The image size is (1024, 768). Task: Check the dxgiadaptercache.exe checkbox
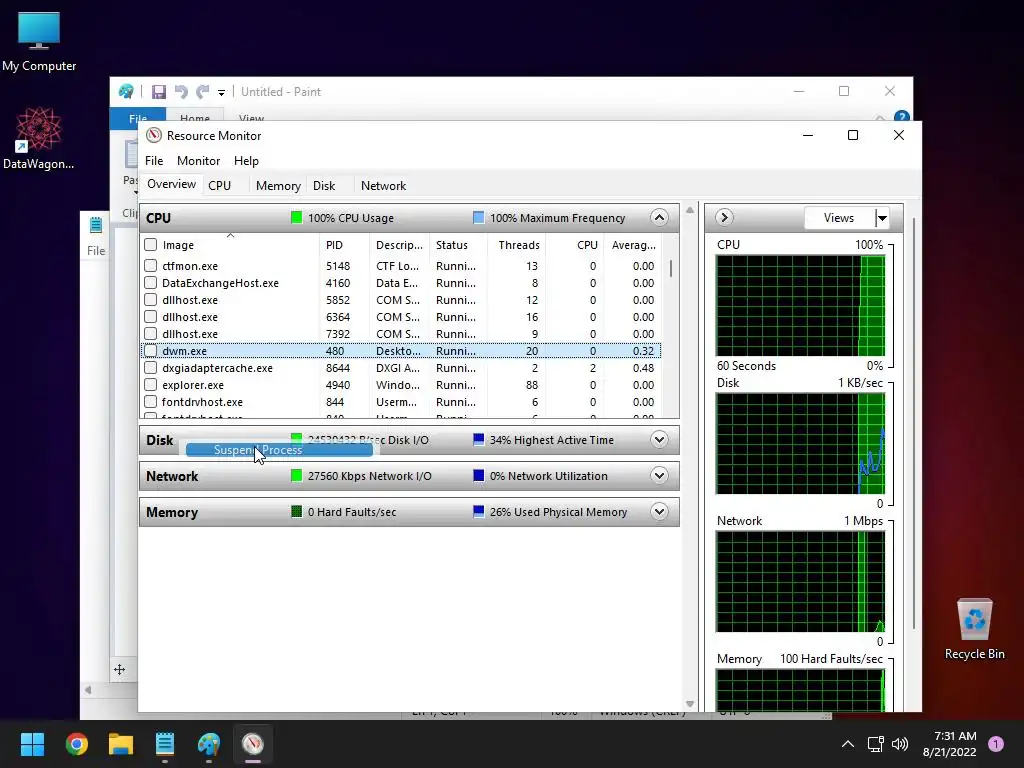click(151, 368)
